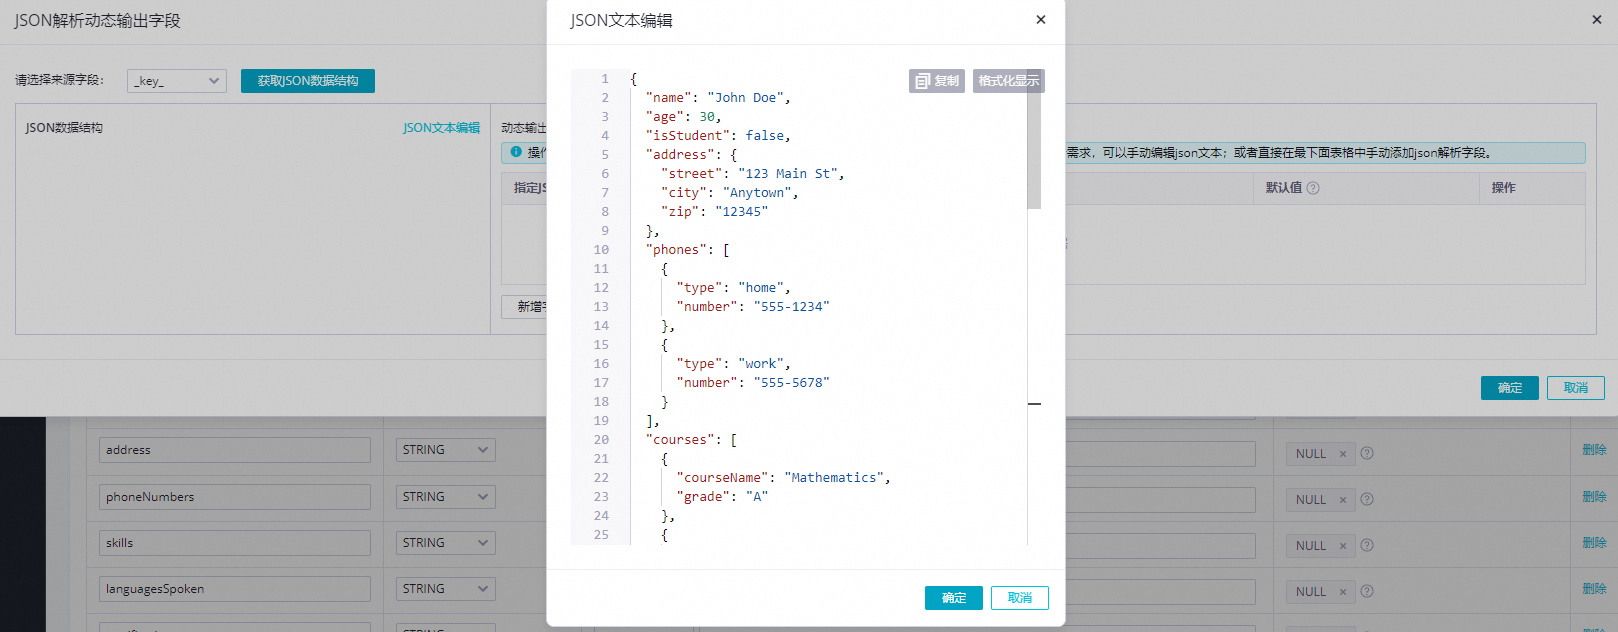Clear NULL default in address row
This screenshot has width=1618, height=632.
[1343, 454]
